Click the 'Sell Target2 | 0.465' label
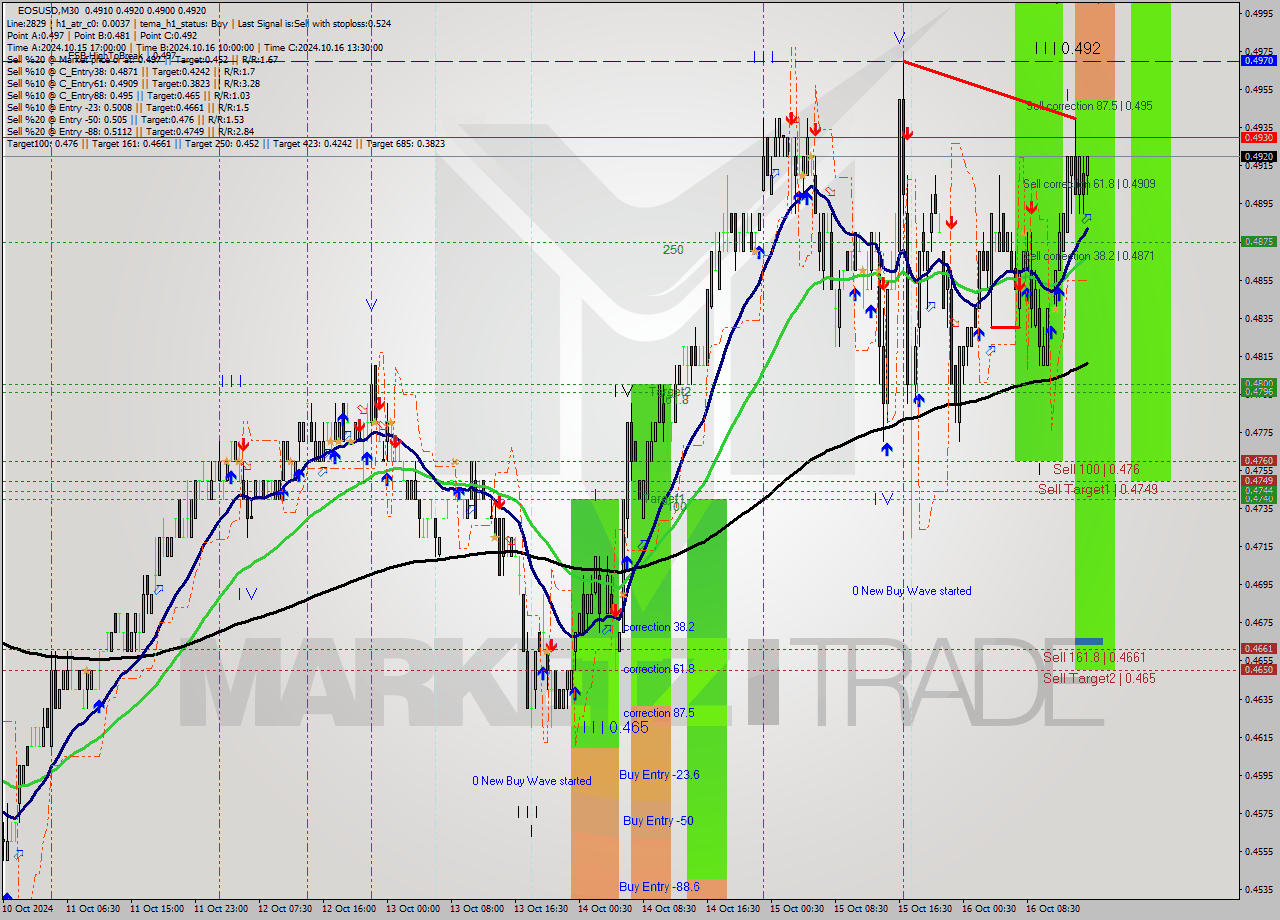 1099,678
